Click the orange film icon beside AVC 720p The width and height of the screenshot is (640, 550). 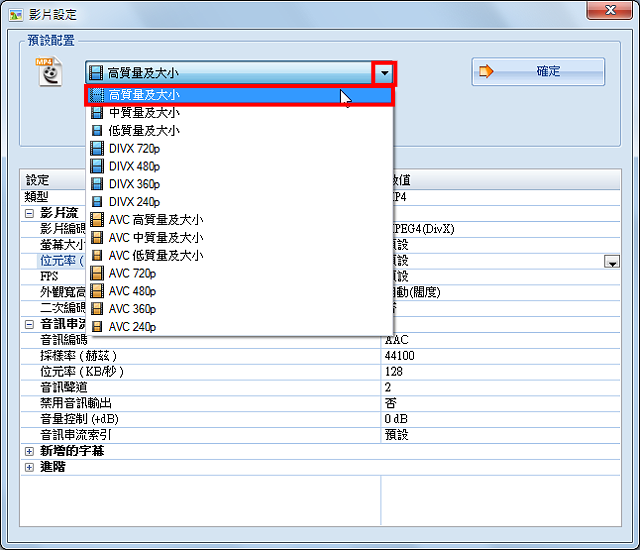[x=97, y=273]
